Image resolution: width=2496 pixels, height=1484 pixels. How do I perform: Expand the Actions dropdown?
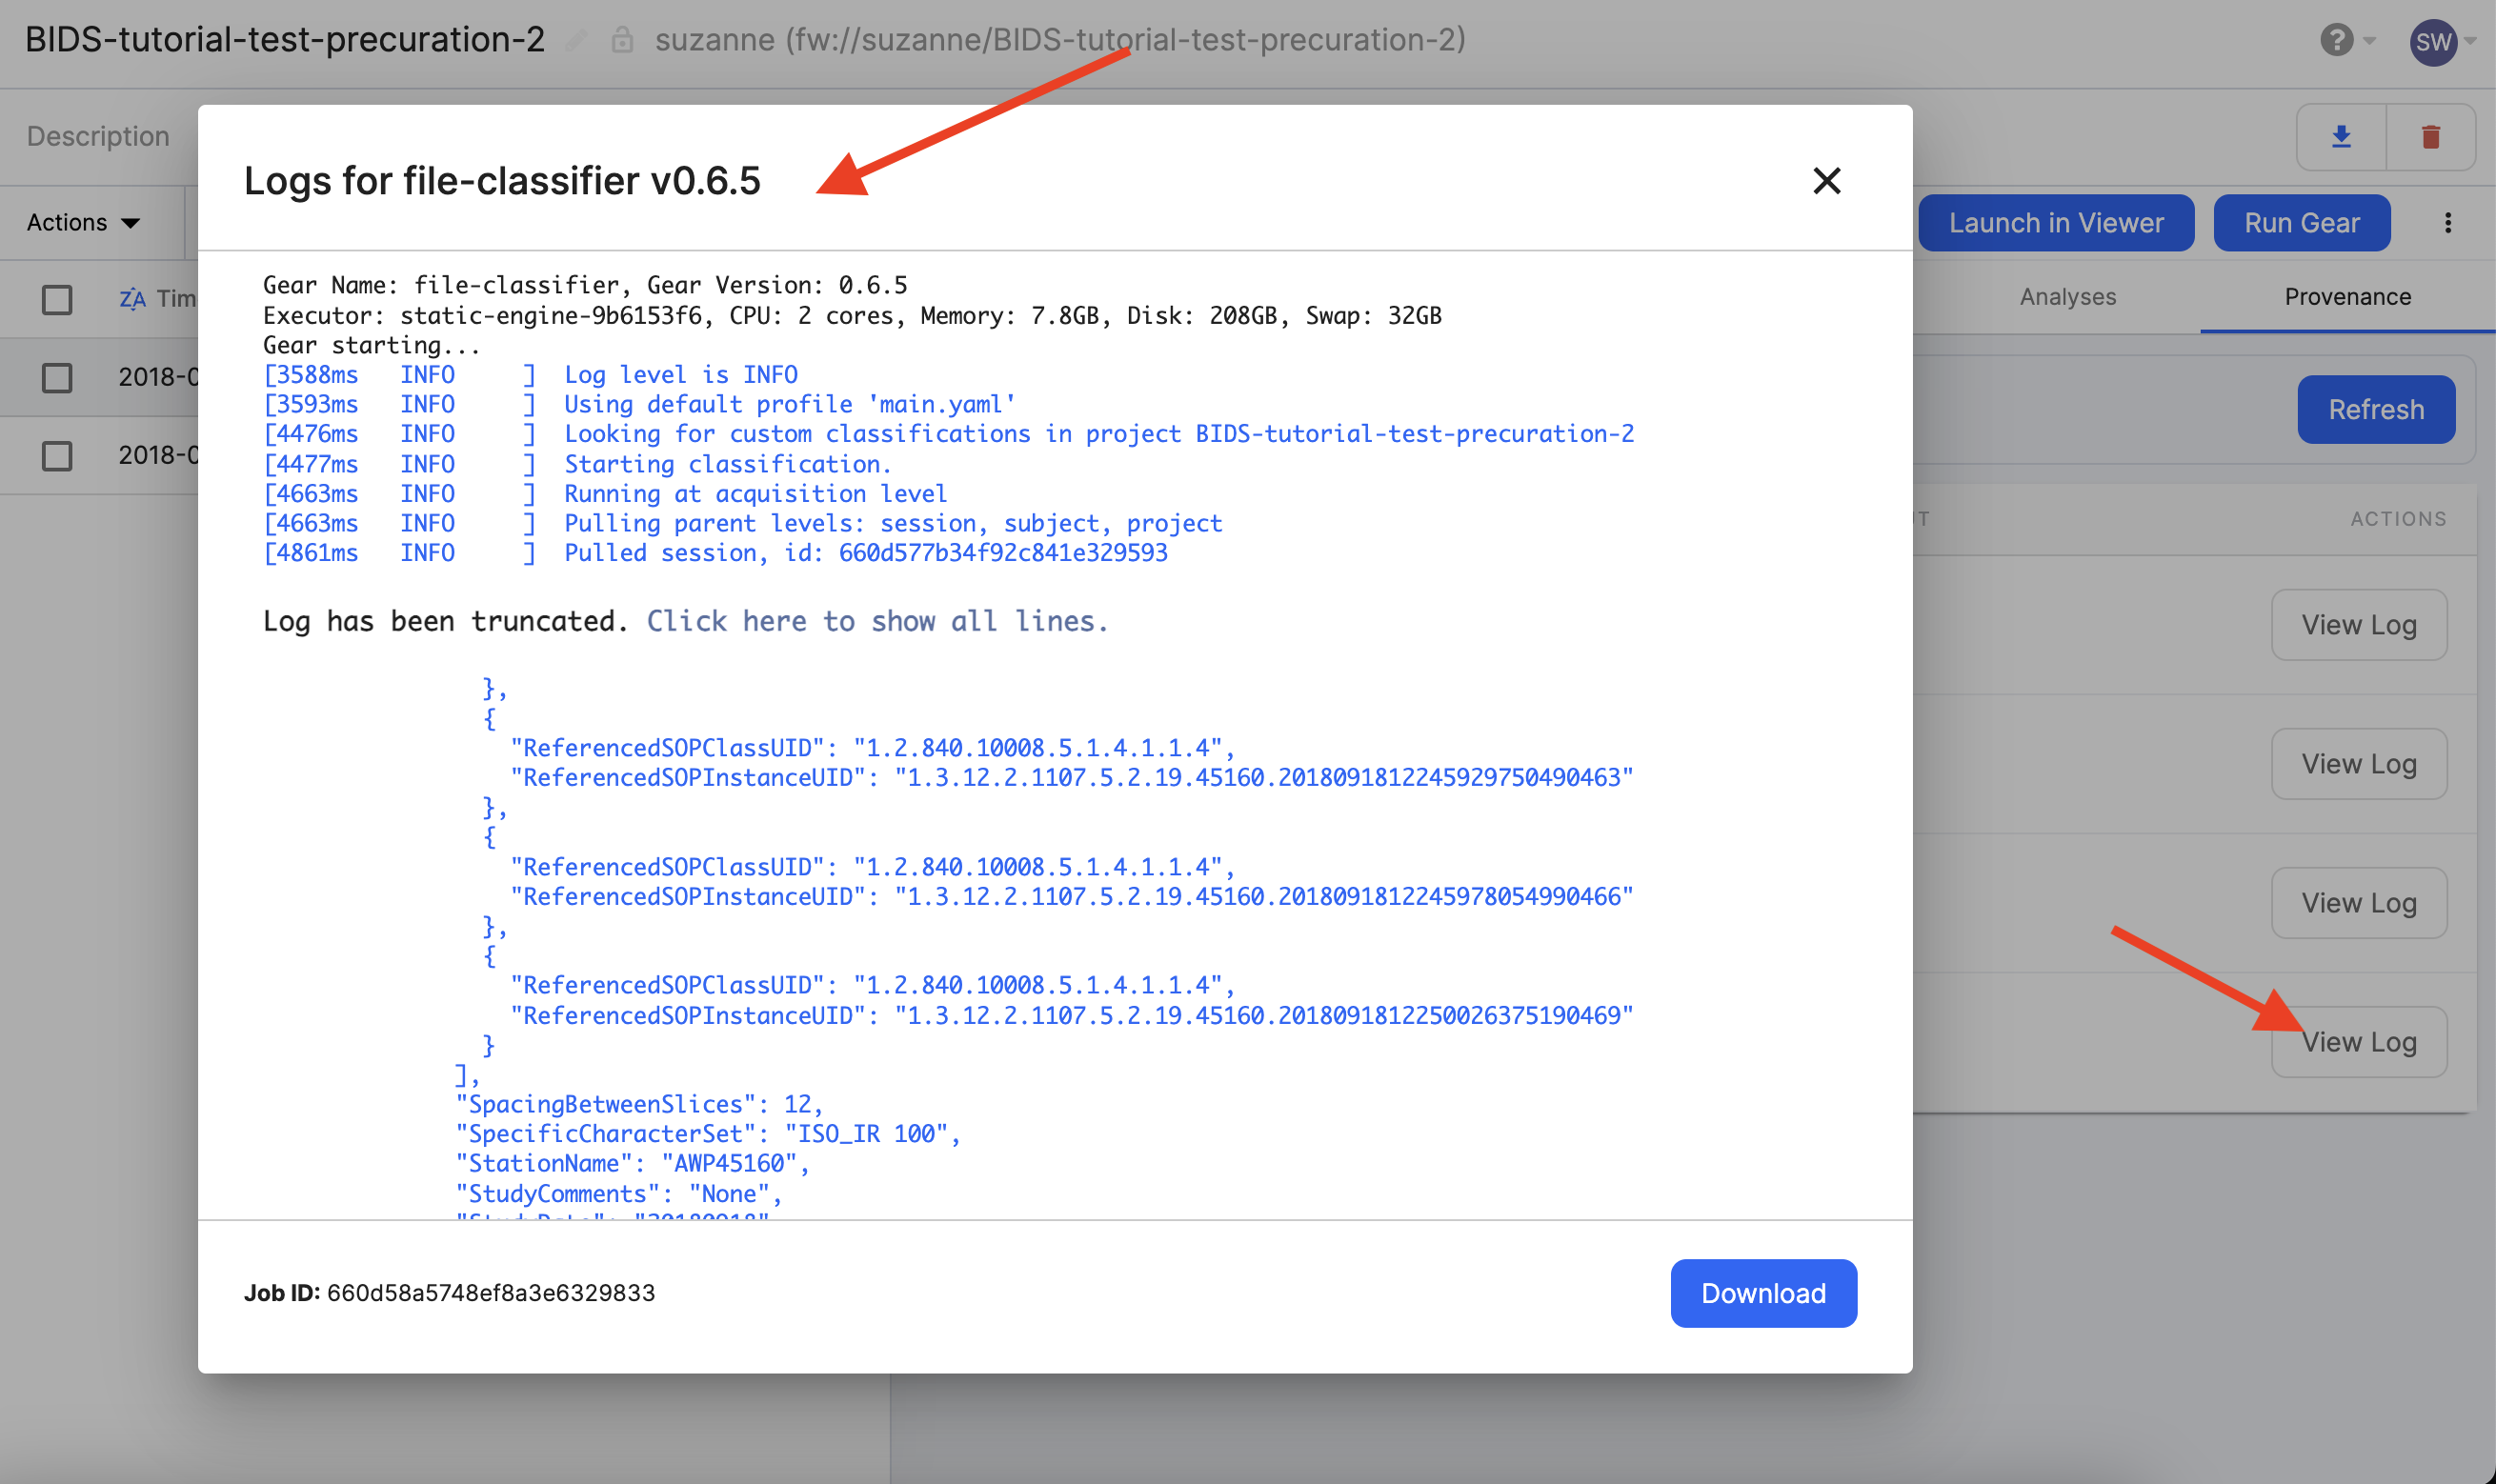83,222
